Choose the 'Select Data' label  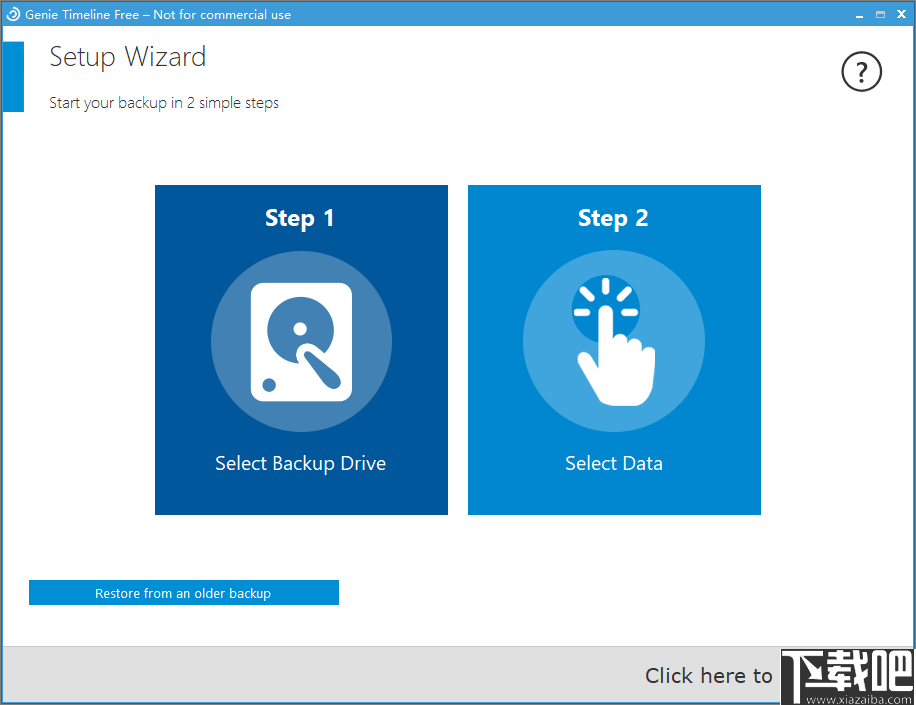[614, 463]
